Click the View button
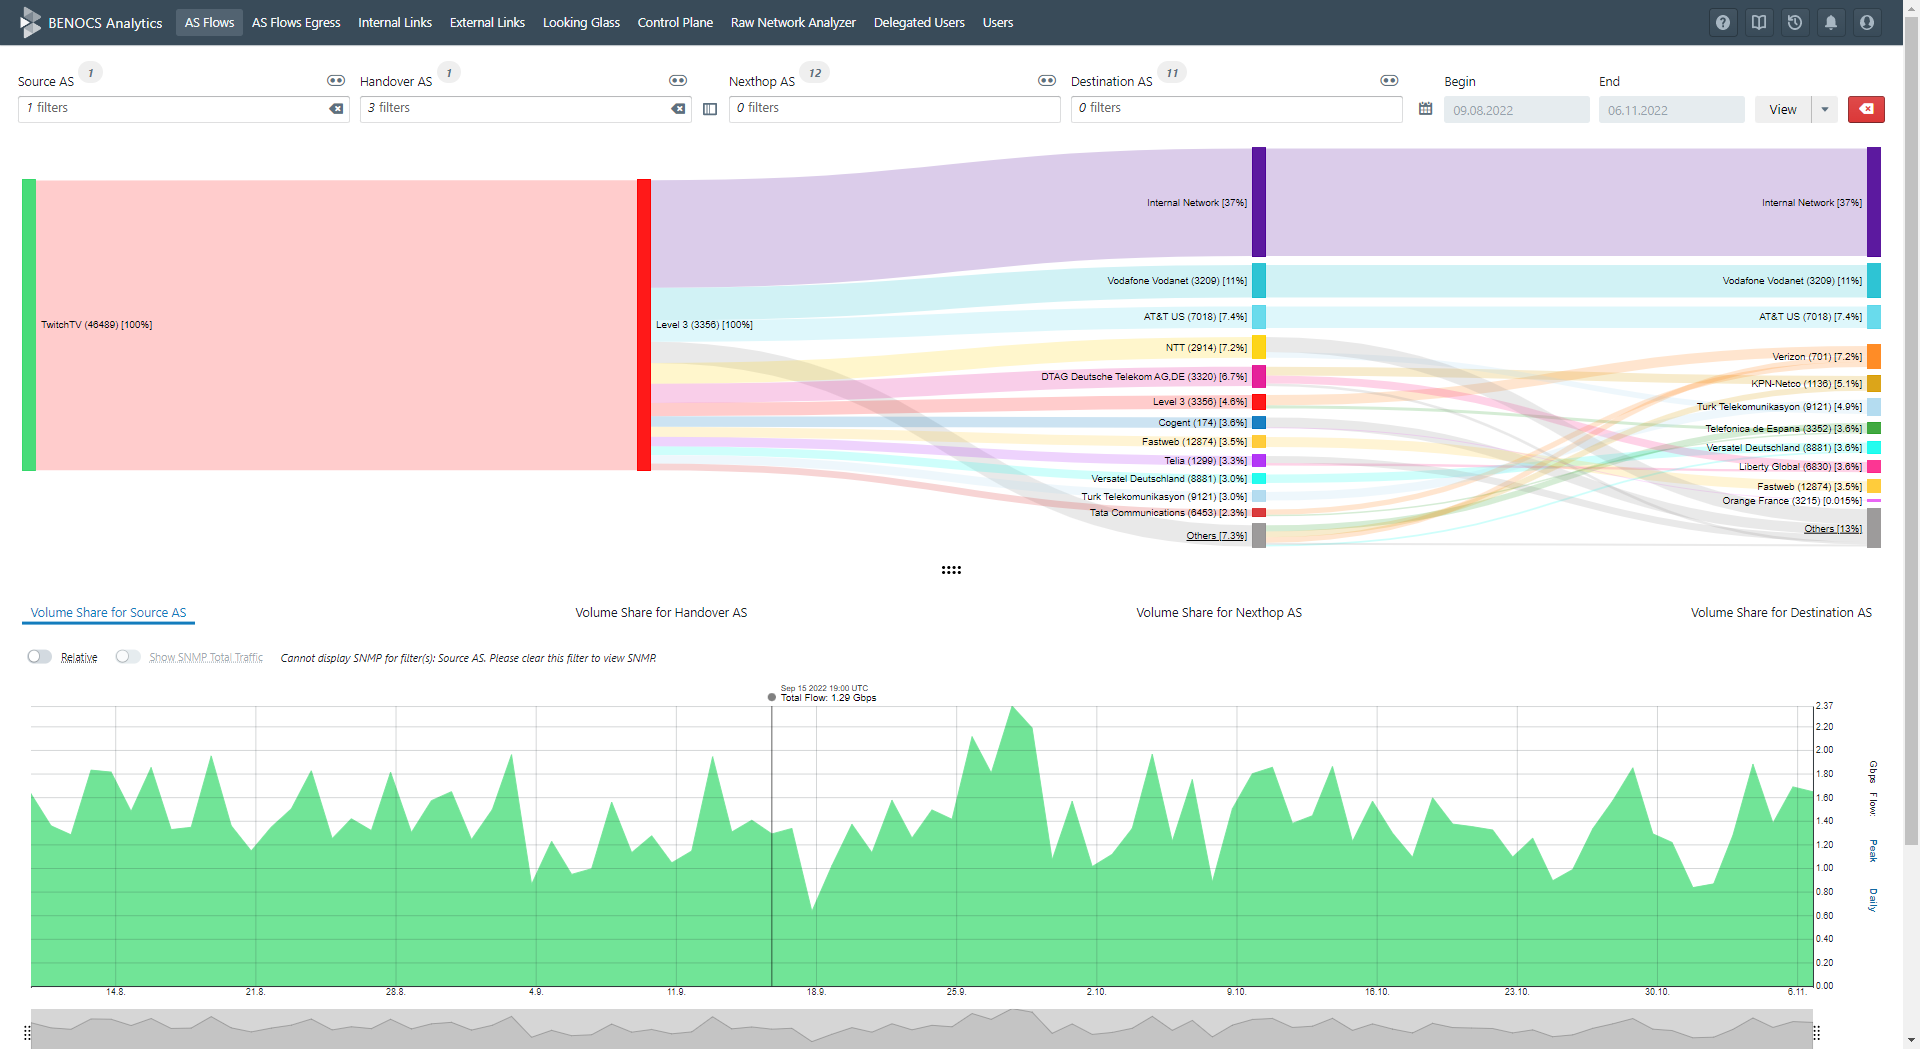 coord(1782,110)
